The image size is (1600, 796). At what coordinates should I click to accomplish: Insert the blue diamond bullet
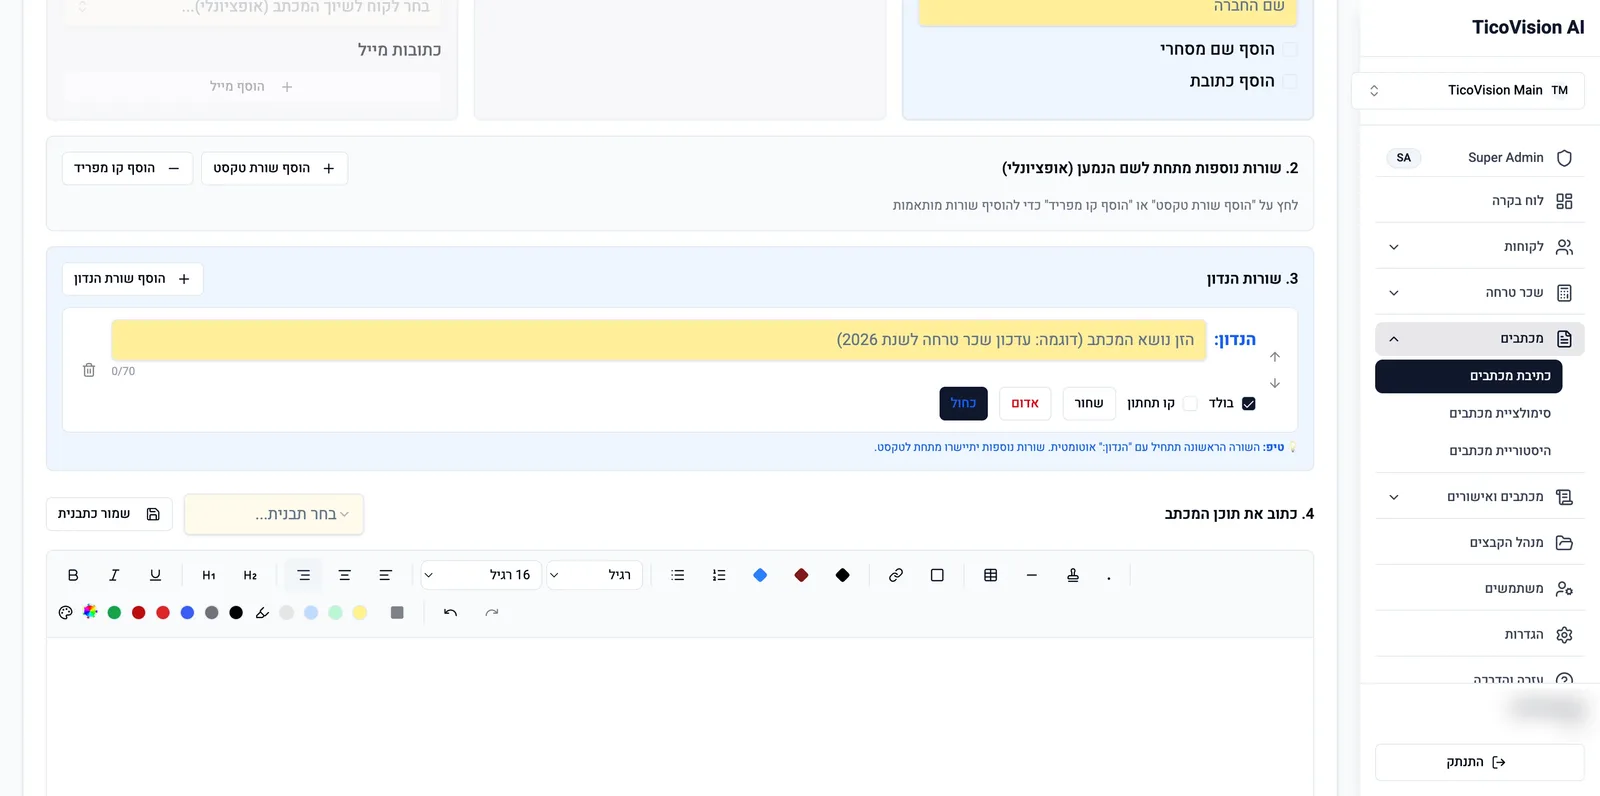click(760, 575)
